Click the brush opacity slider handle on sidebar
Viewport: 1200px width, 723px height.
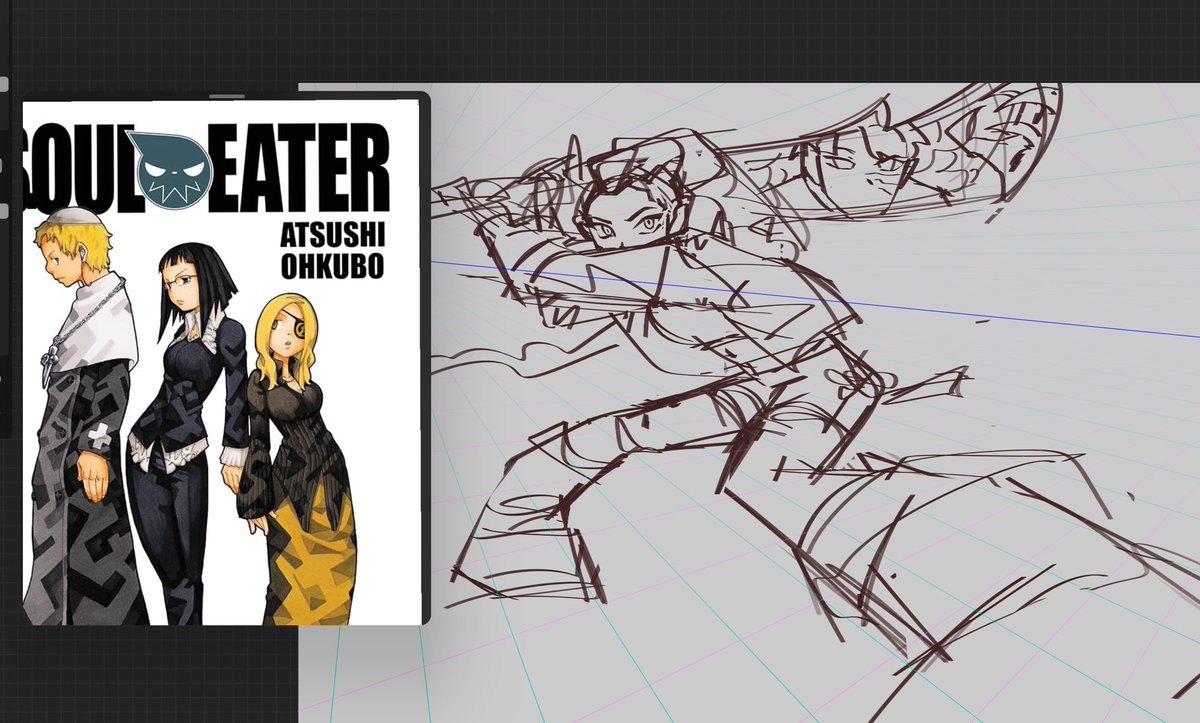[3, 211]
